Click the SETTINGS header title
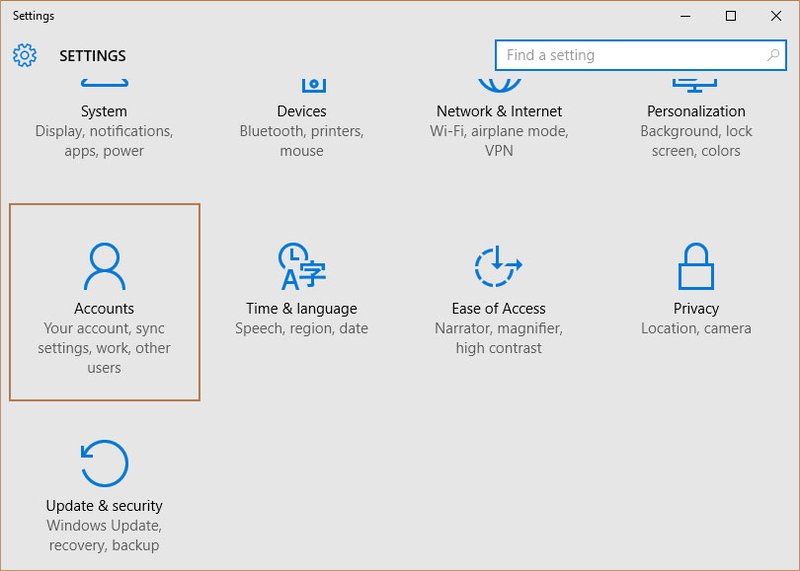 92,56
